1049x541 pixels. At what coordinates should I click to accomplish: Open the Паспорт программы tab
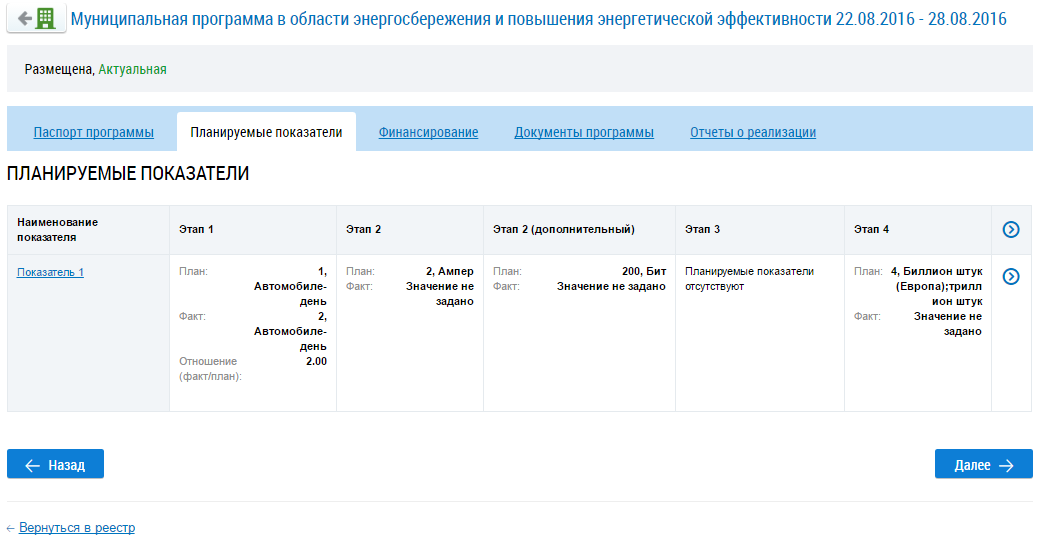[94, 132]
